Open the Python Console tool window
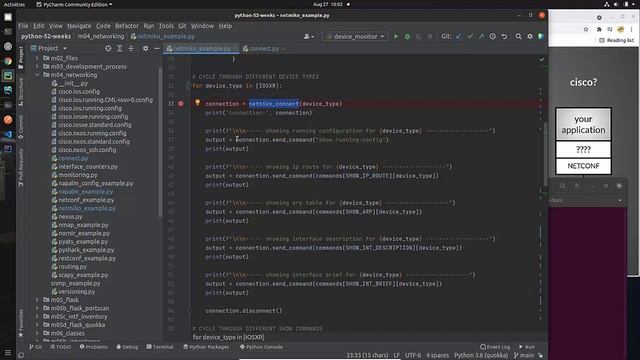 click(261, 347)
